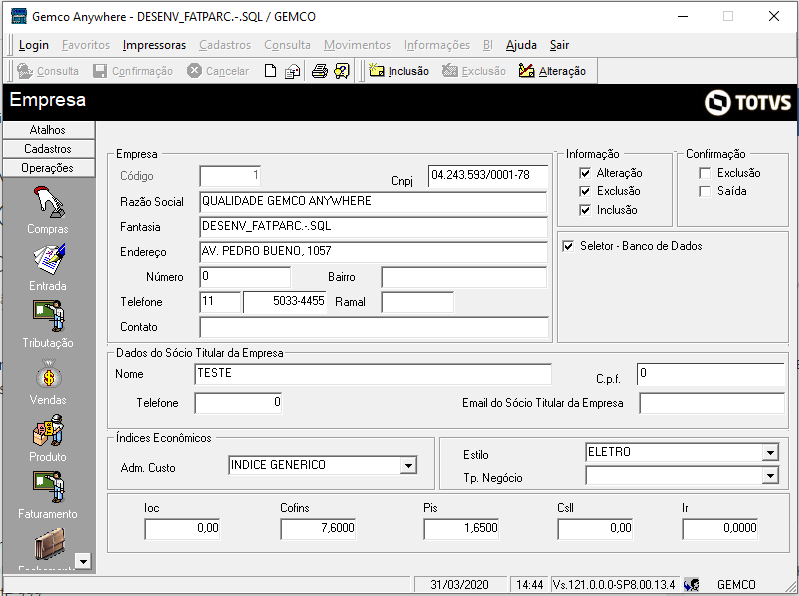Click the Cofins value field
The image size is (799, 596).
point(318,529)
